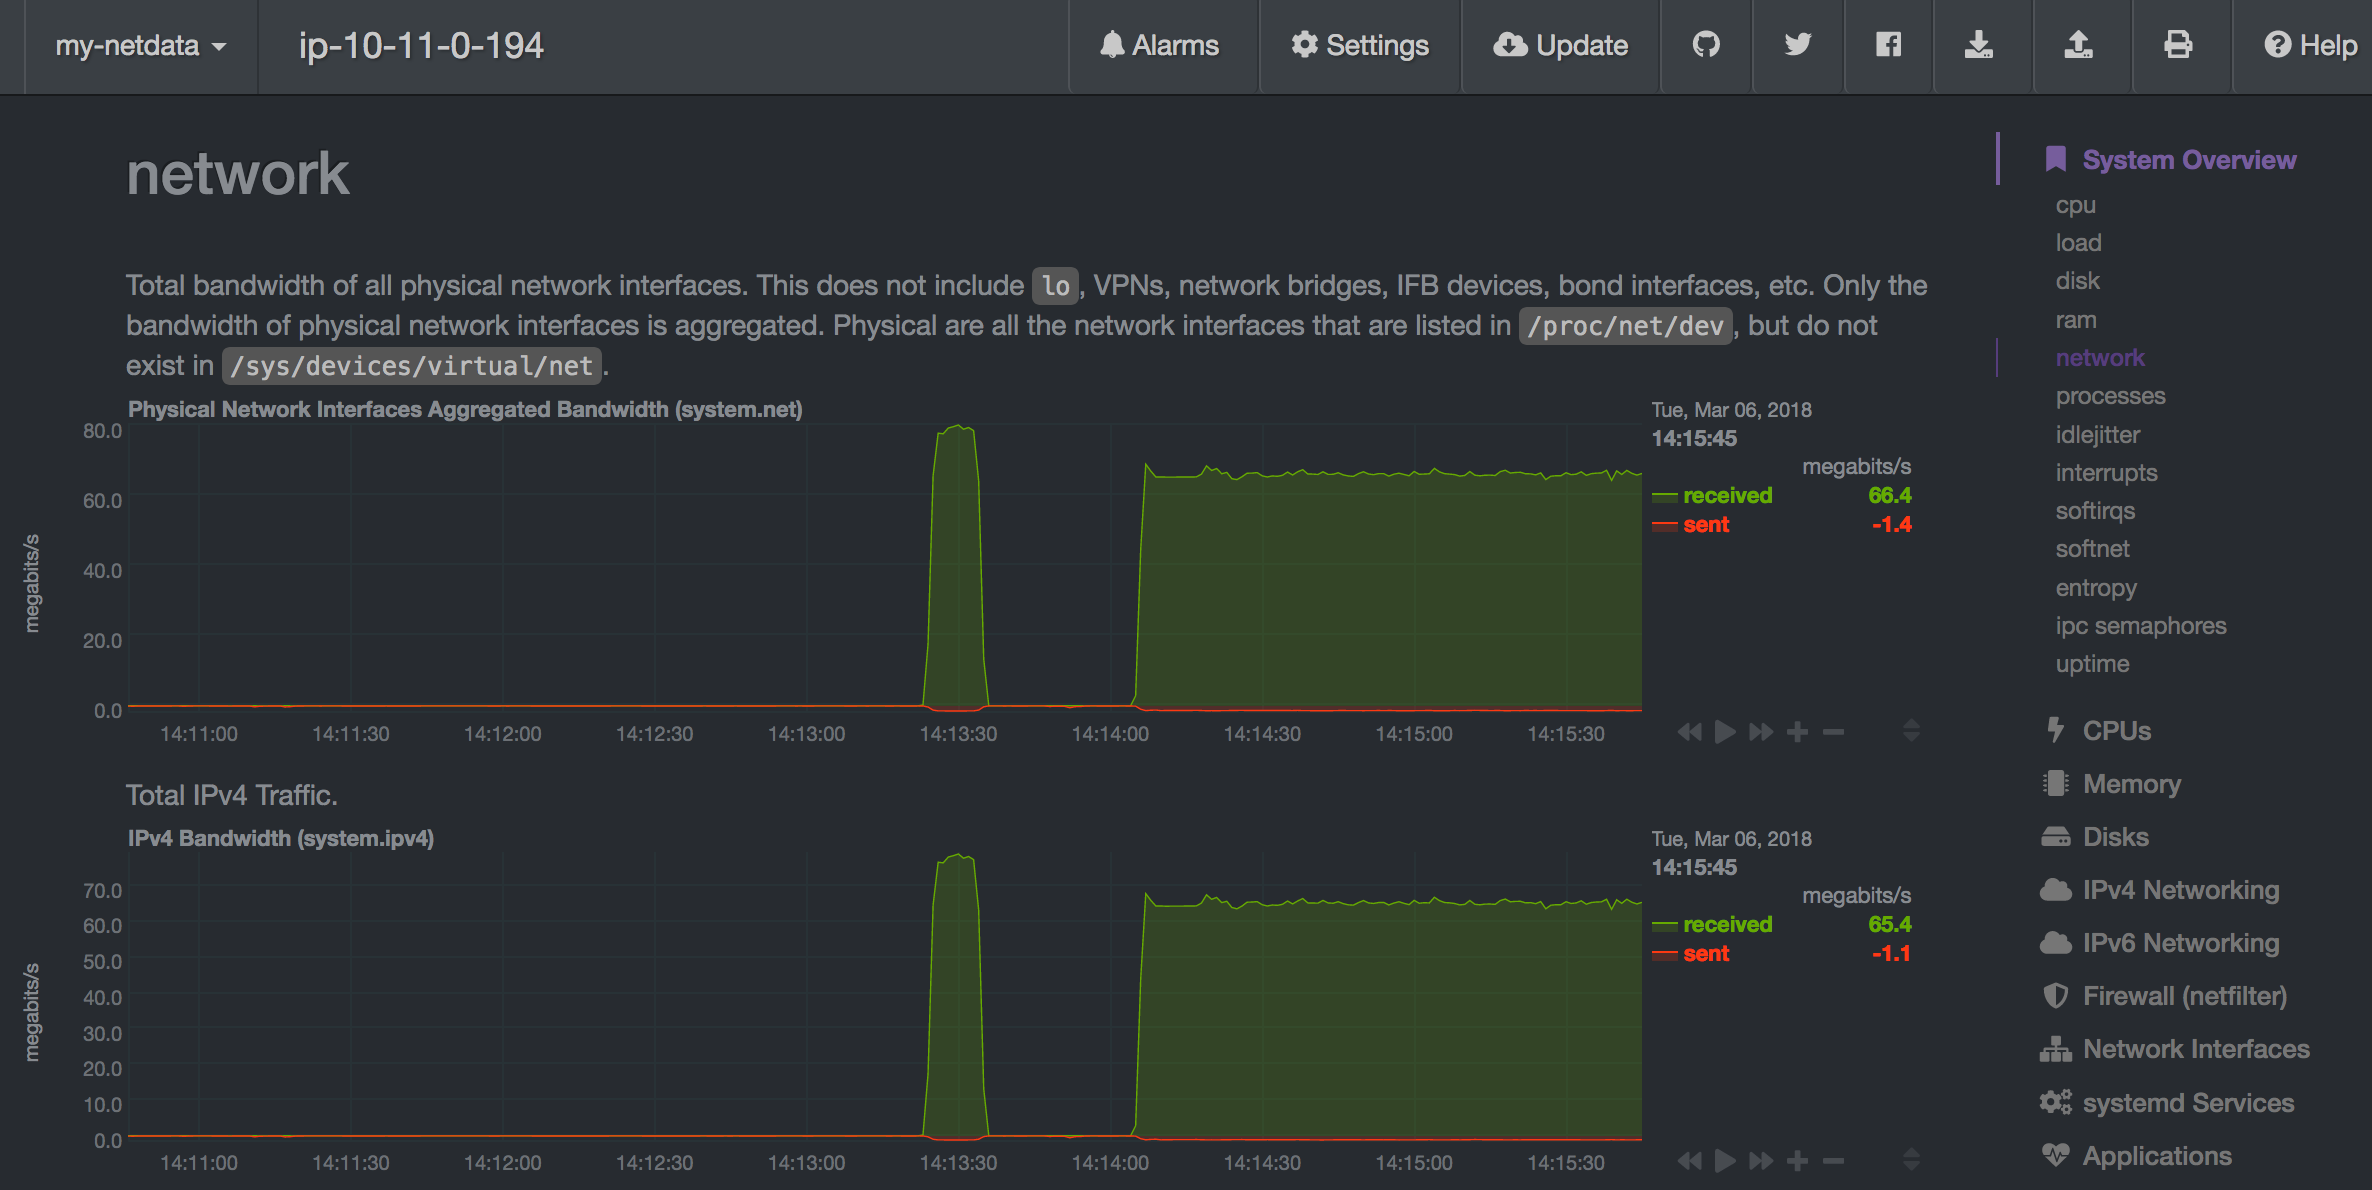The image size is (2372, 1190).
Task: Zoom in the system.net chart
Action: pos(1797,732)
